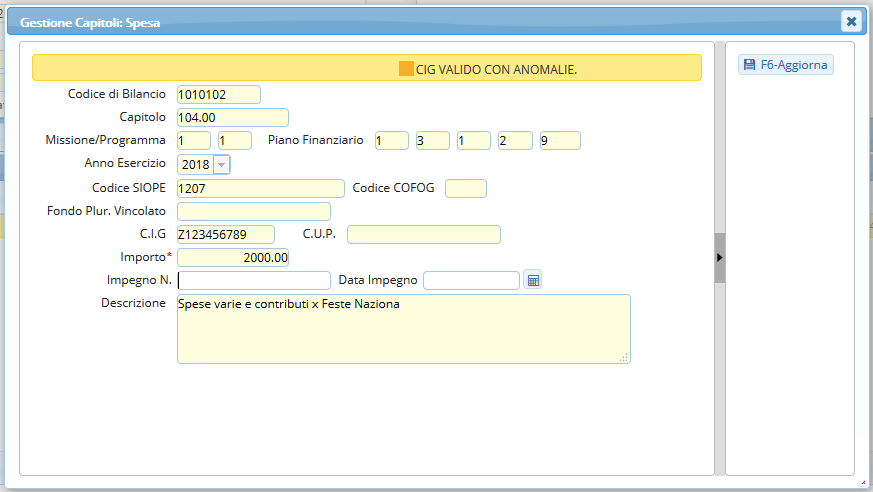Click the Codice di Bilancio field

pyautogui.click(x=218, y=95)
